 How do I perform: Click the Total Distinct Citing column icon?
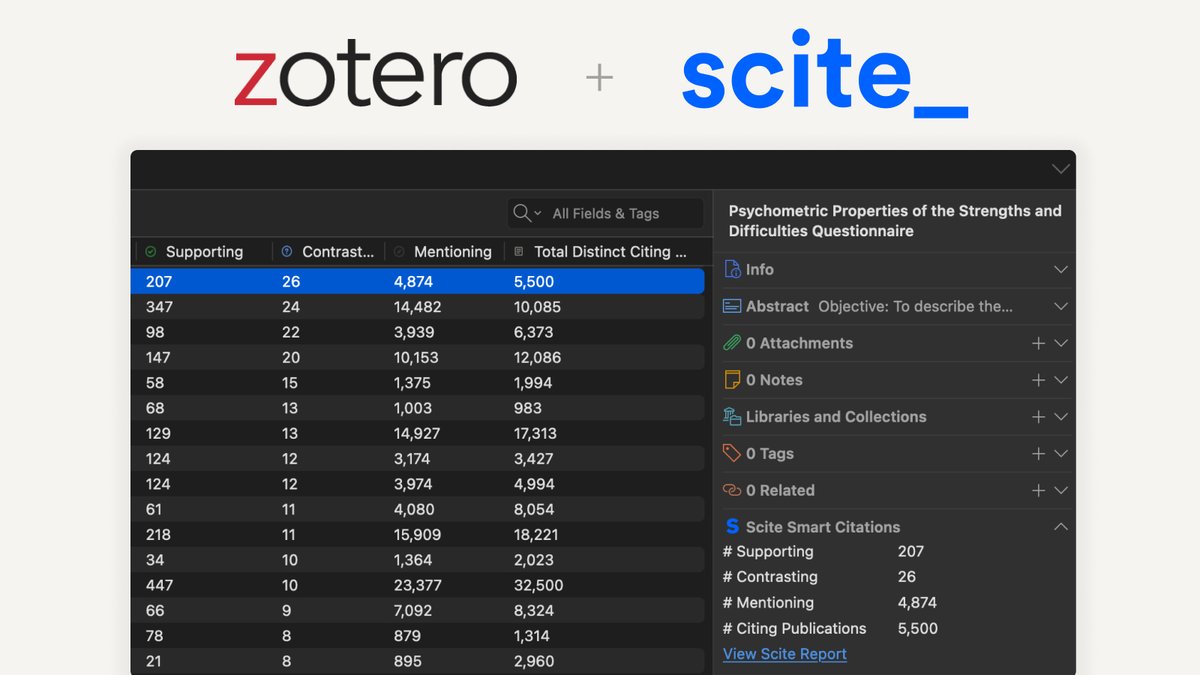tap(519, 251)
